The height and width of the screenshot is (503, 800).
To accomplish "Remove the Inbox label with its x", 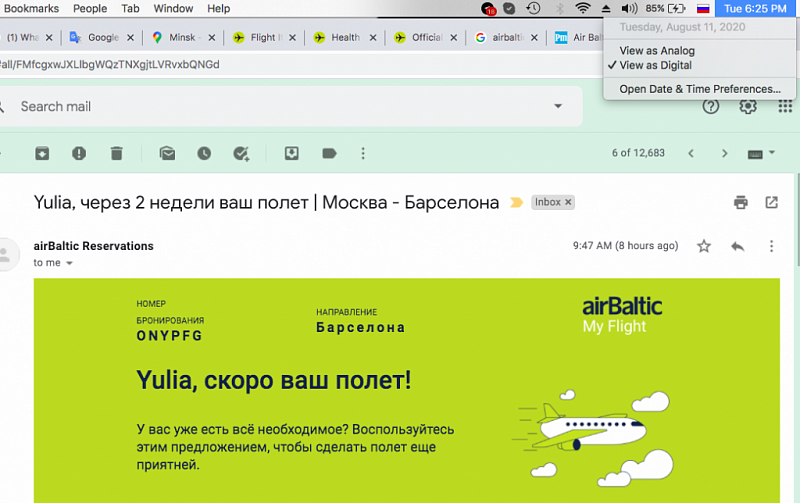I will tap(568, 202).
